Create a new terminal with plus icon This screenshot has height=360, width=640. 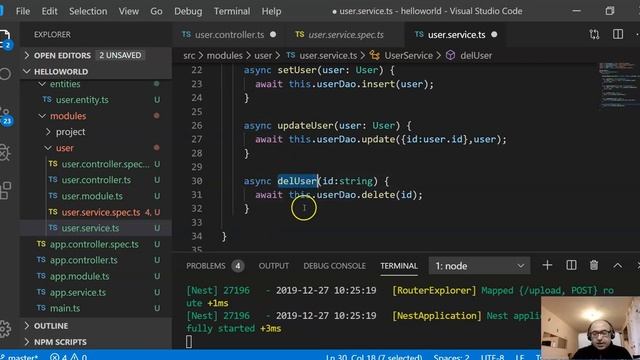tap(547, 265)
